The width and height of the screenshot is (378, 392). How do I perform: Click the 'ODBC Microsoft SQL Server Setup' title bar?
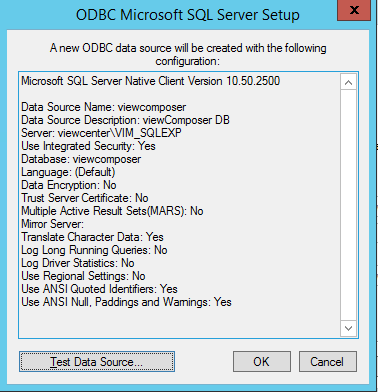[188, 15]
